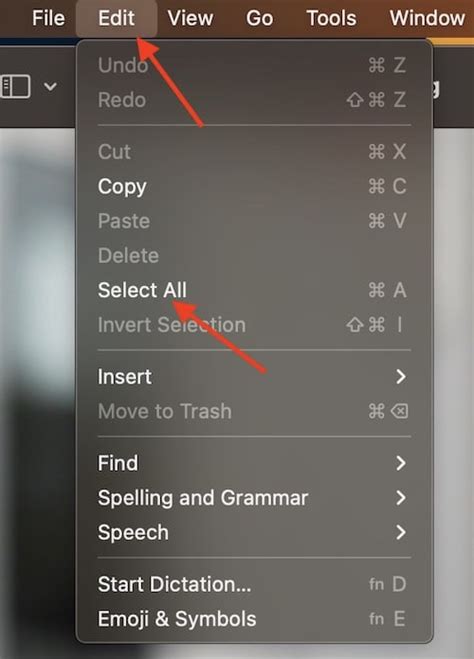Open Emoji & Symbols picker
474x659 pixels.
coord(254,619)
